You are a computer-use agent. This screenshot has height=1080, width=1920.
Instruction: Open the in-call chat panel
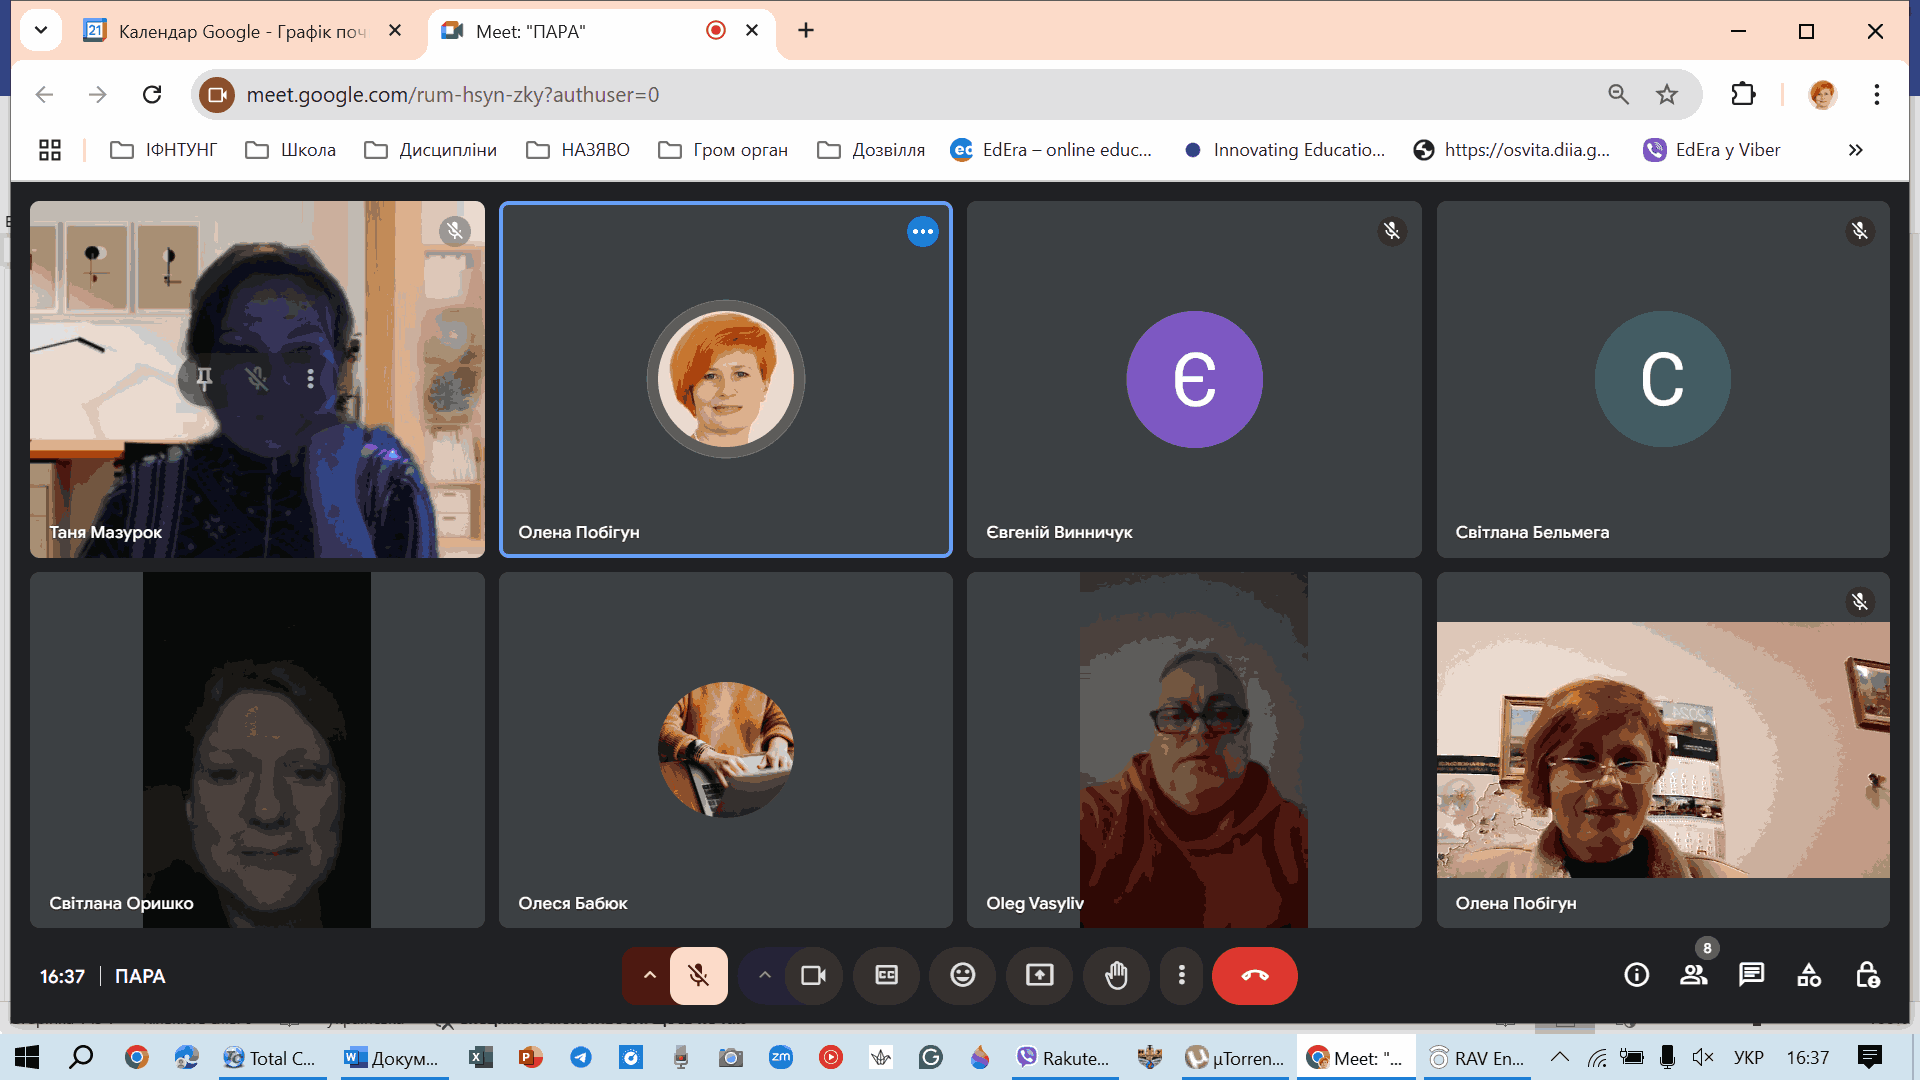click(1751, 975)
